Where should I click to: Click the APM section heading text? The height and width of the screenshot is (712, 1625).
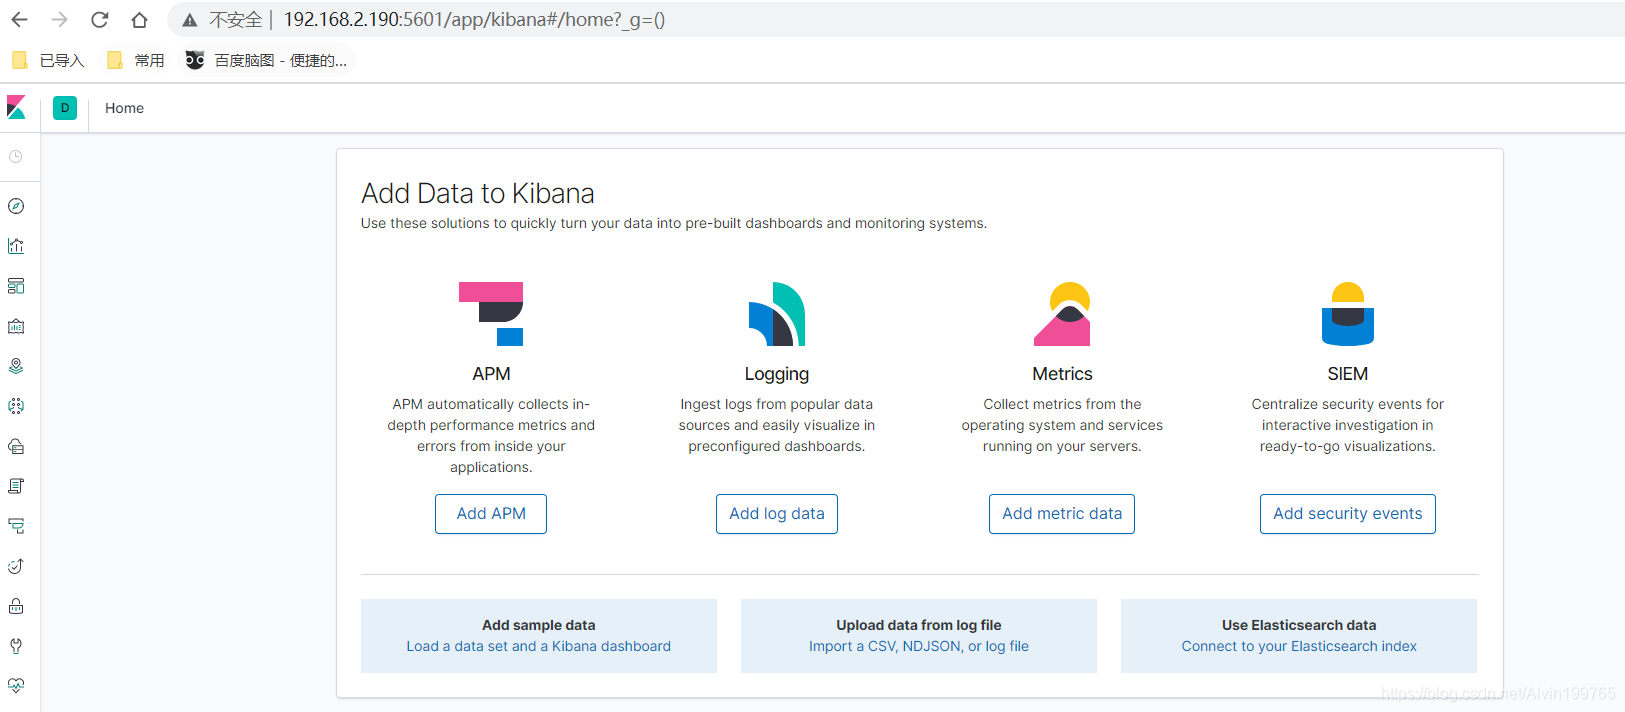[491, 374]
